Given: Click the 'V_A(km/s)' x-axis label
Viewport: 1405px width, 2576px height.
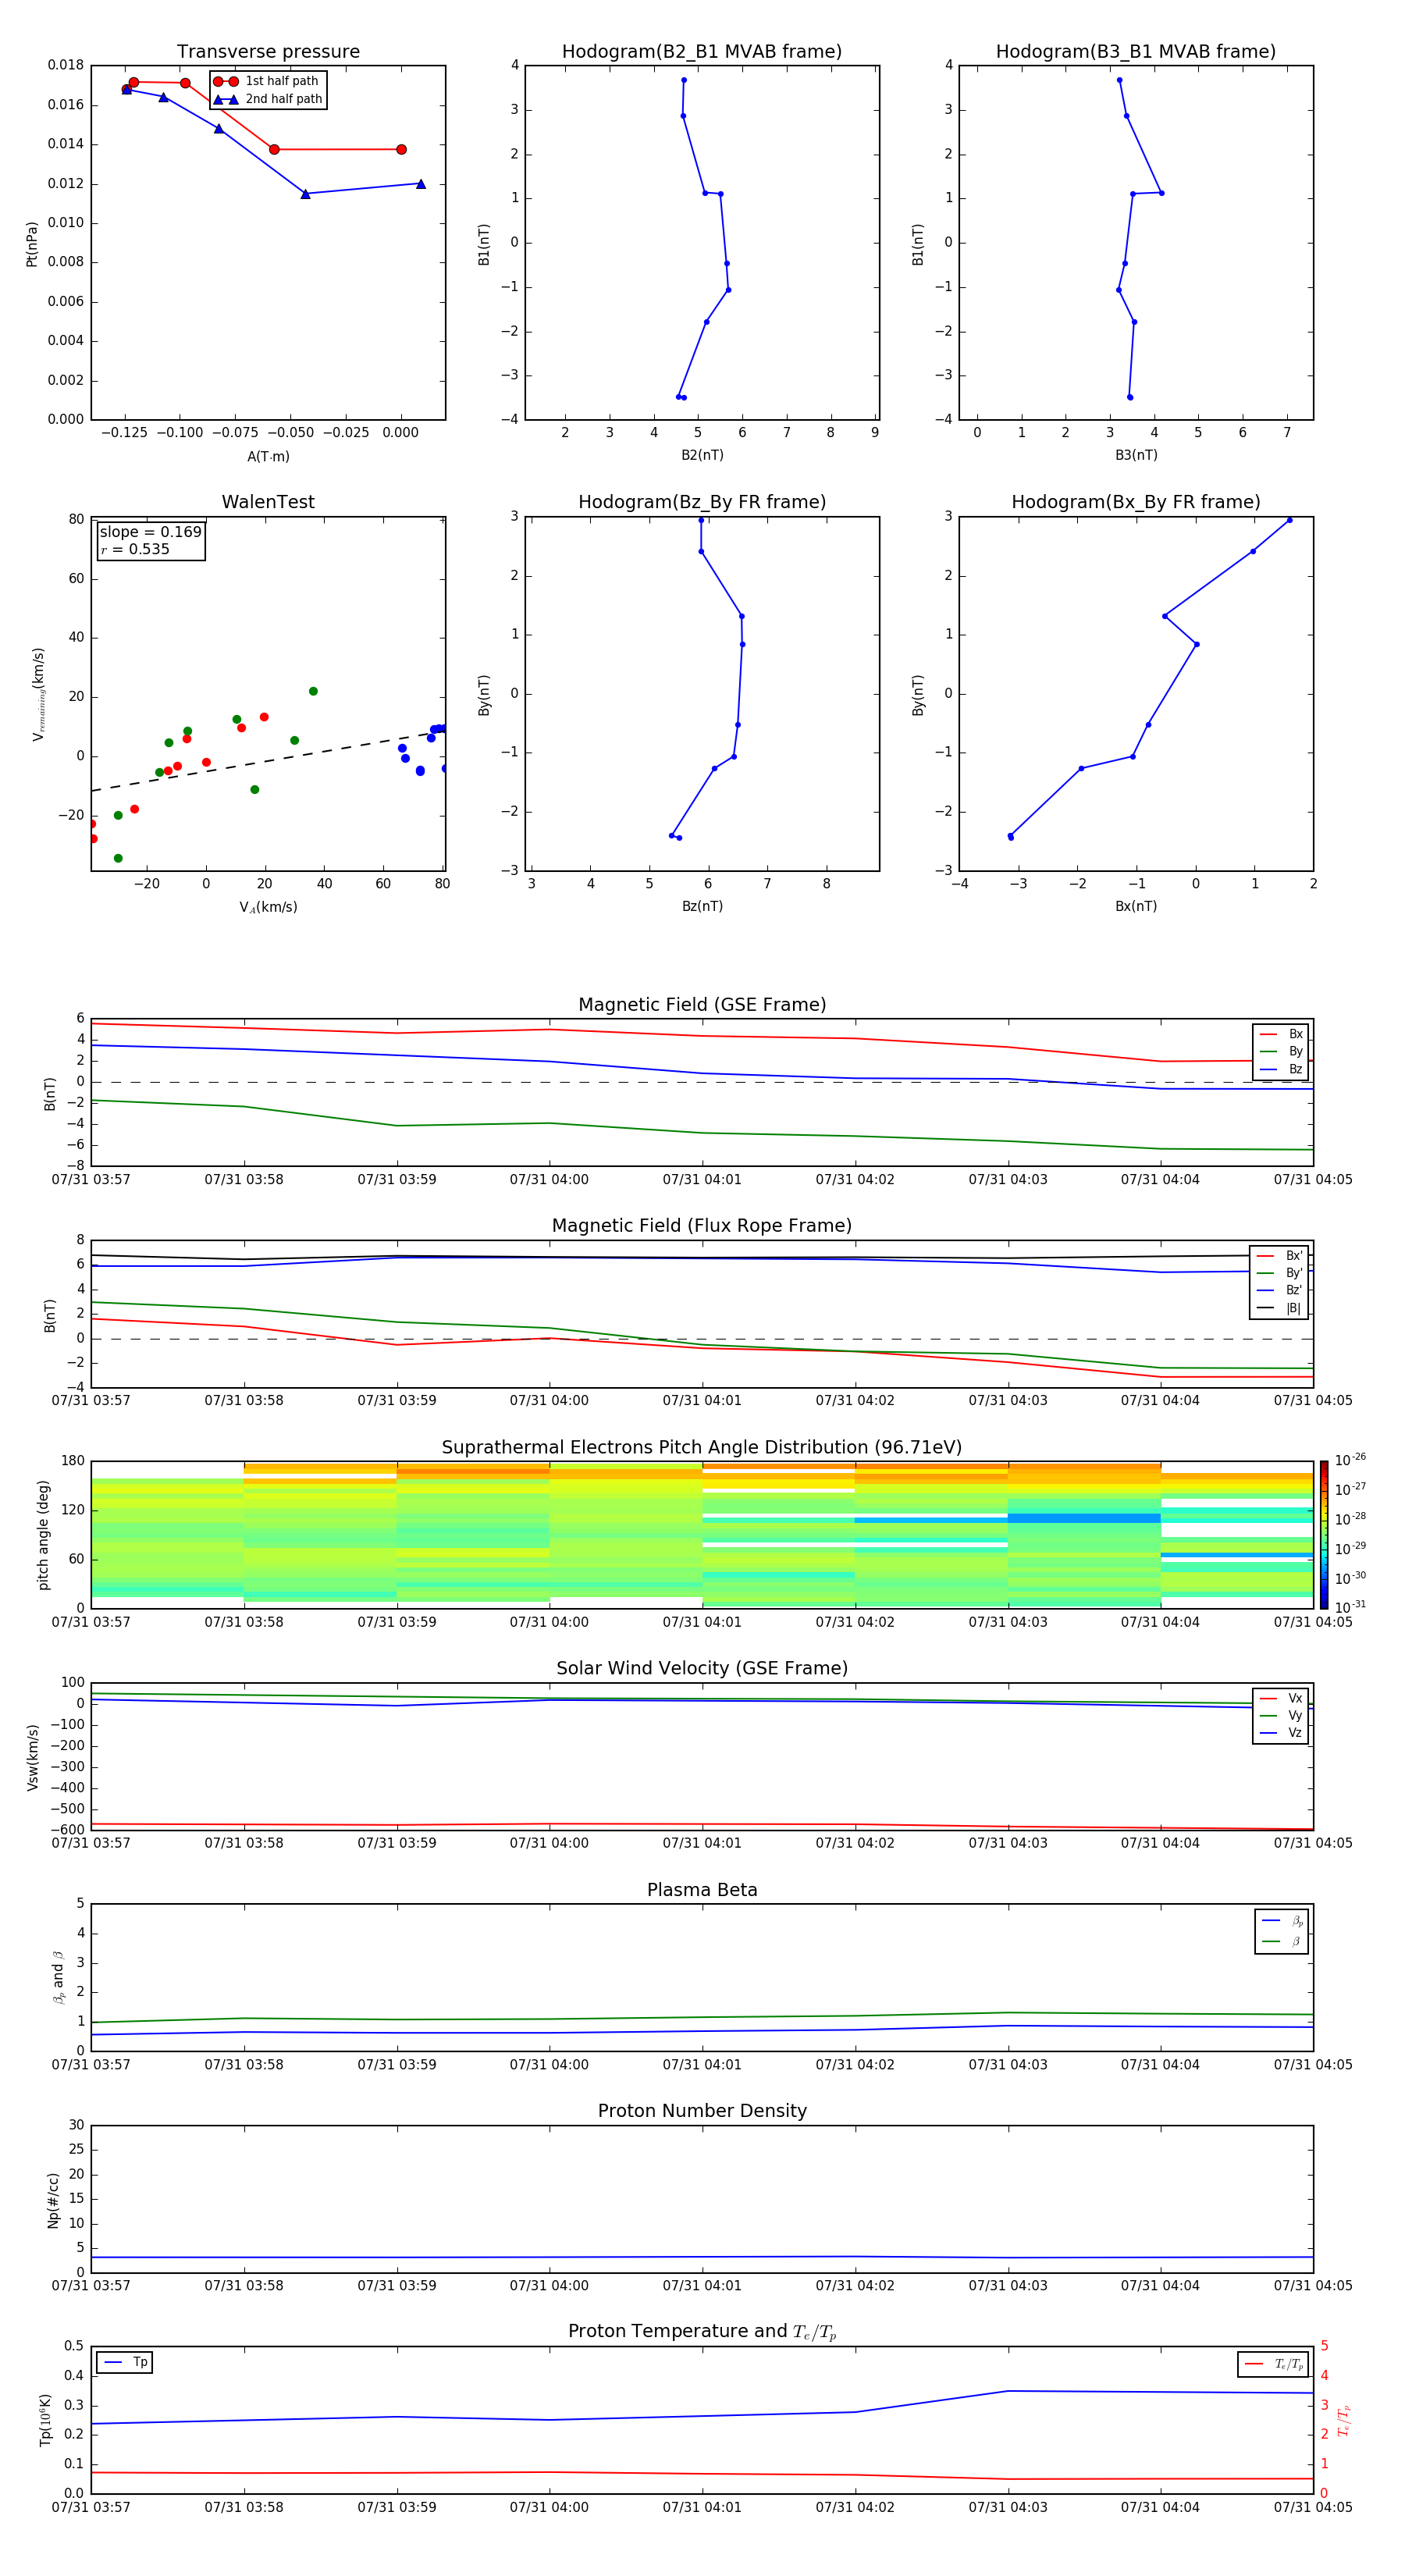Looking at the screenshot, I should click(x=268, y=907).
